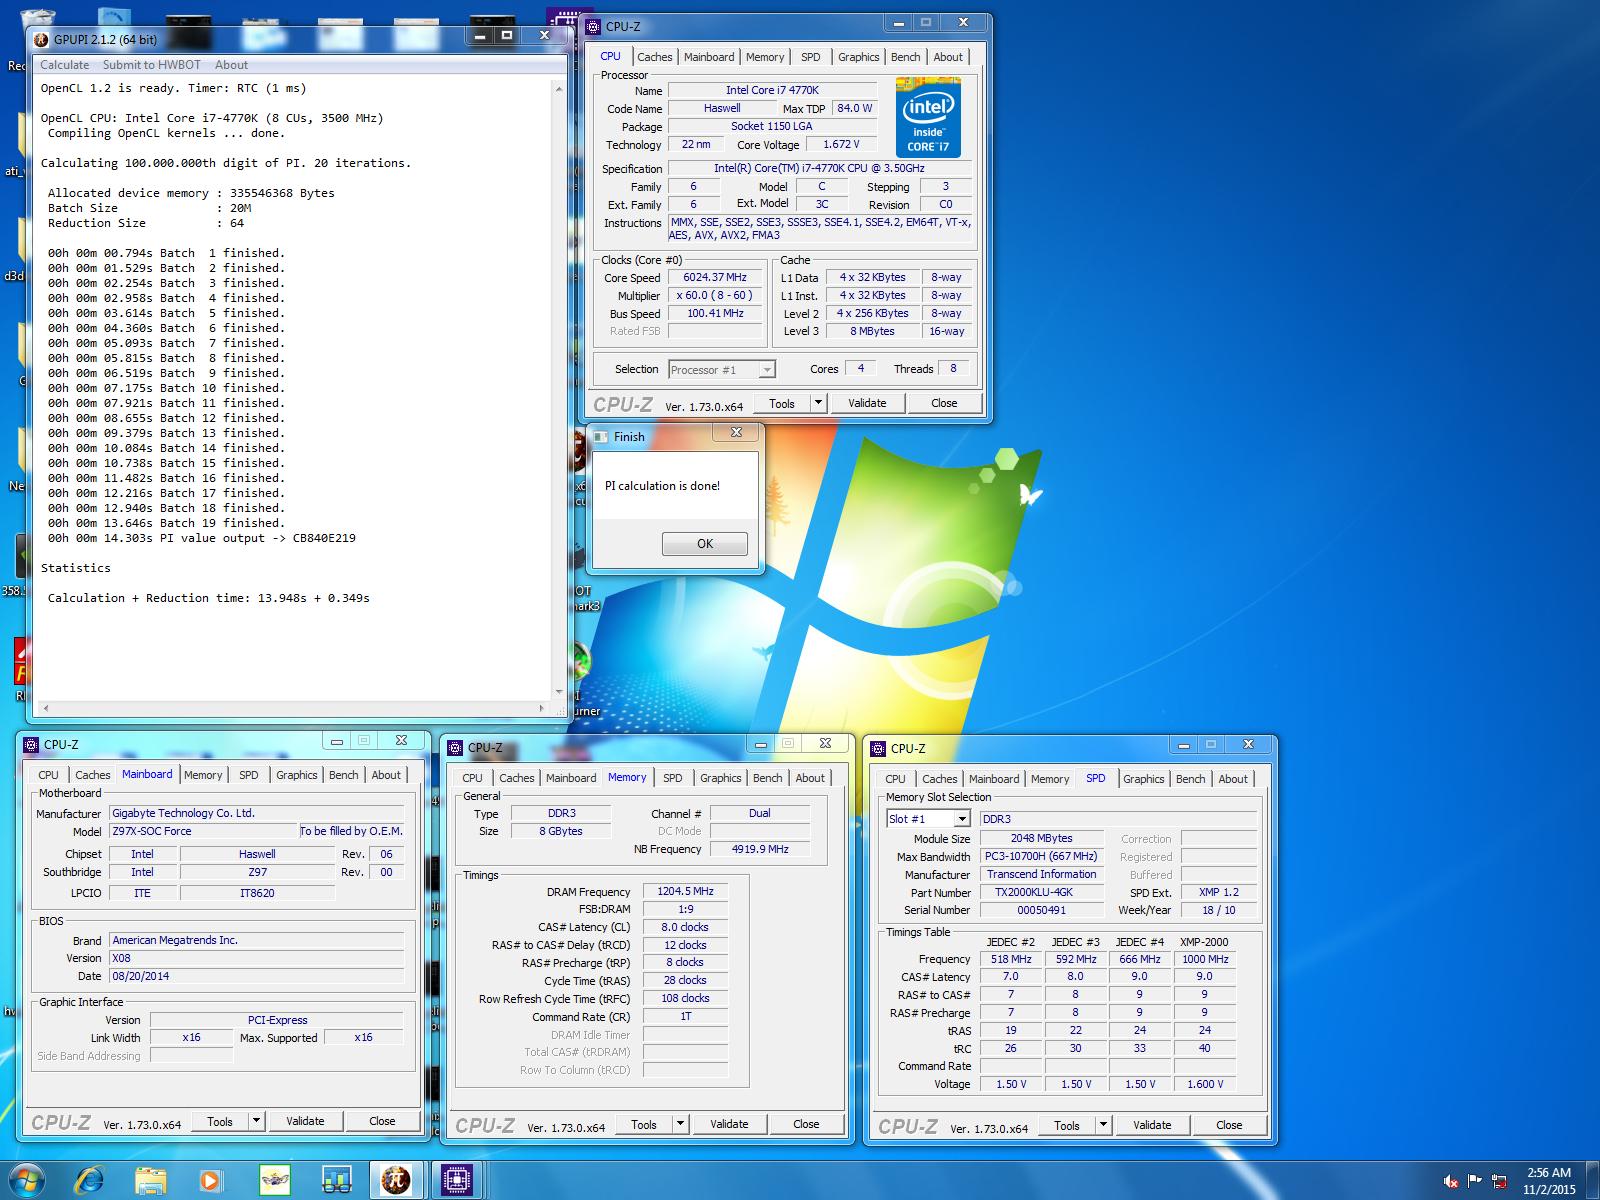This screenshot has width=1600, height=1200.
Task: Click the taskbar clock showing 2:56 AM
Action: [x=1549, y=1181]
